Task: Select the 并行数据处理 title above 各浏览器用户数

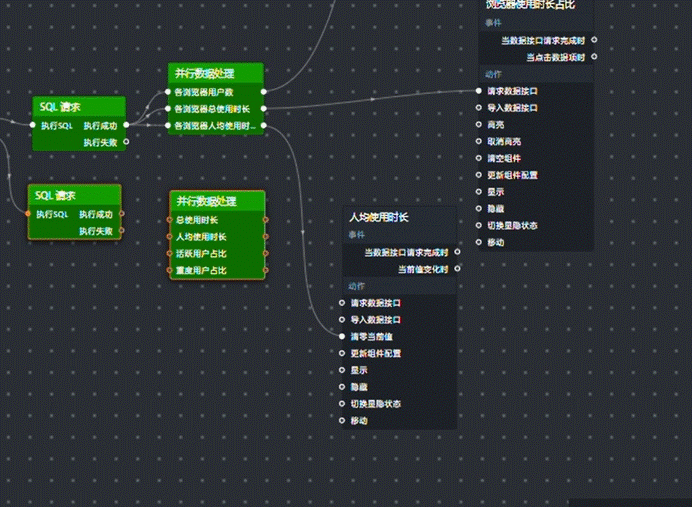Action: [x=204, y=73]
